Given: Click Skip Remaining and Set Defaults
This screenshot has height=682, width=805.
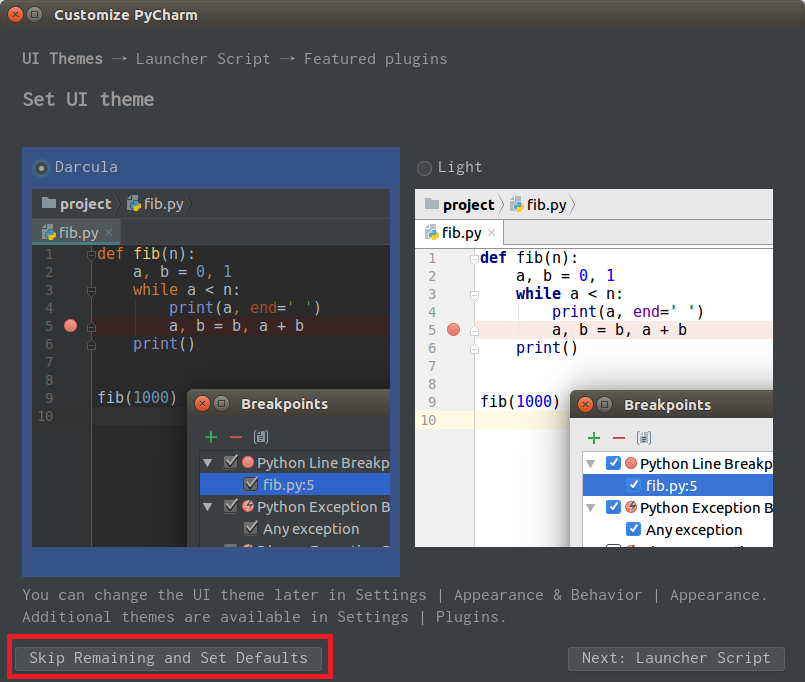Looking at the screenshot, I should coord(168,658).
